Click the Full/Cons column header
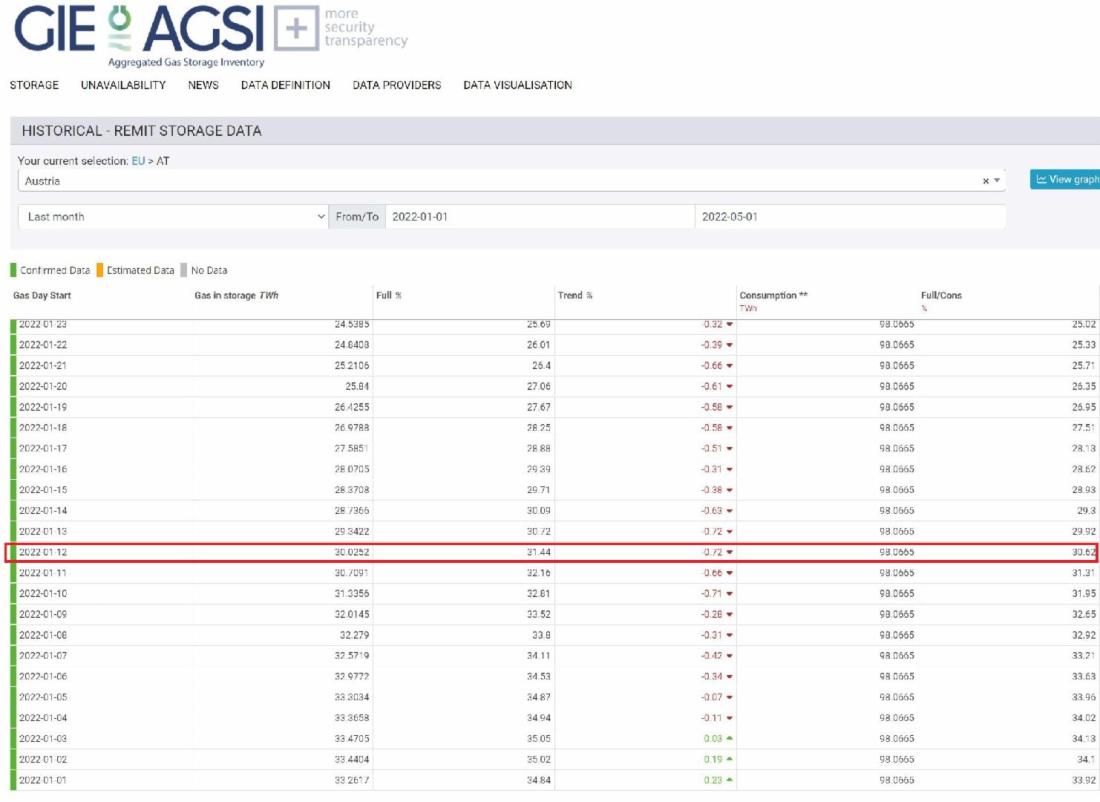Image resolution: width=1100 pixels, height=802 pixels. [941, 295]
